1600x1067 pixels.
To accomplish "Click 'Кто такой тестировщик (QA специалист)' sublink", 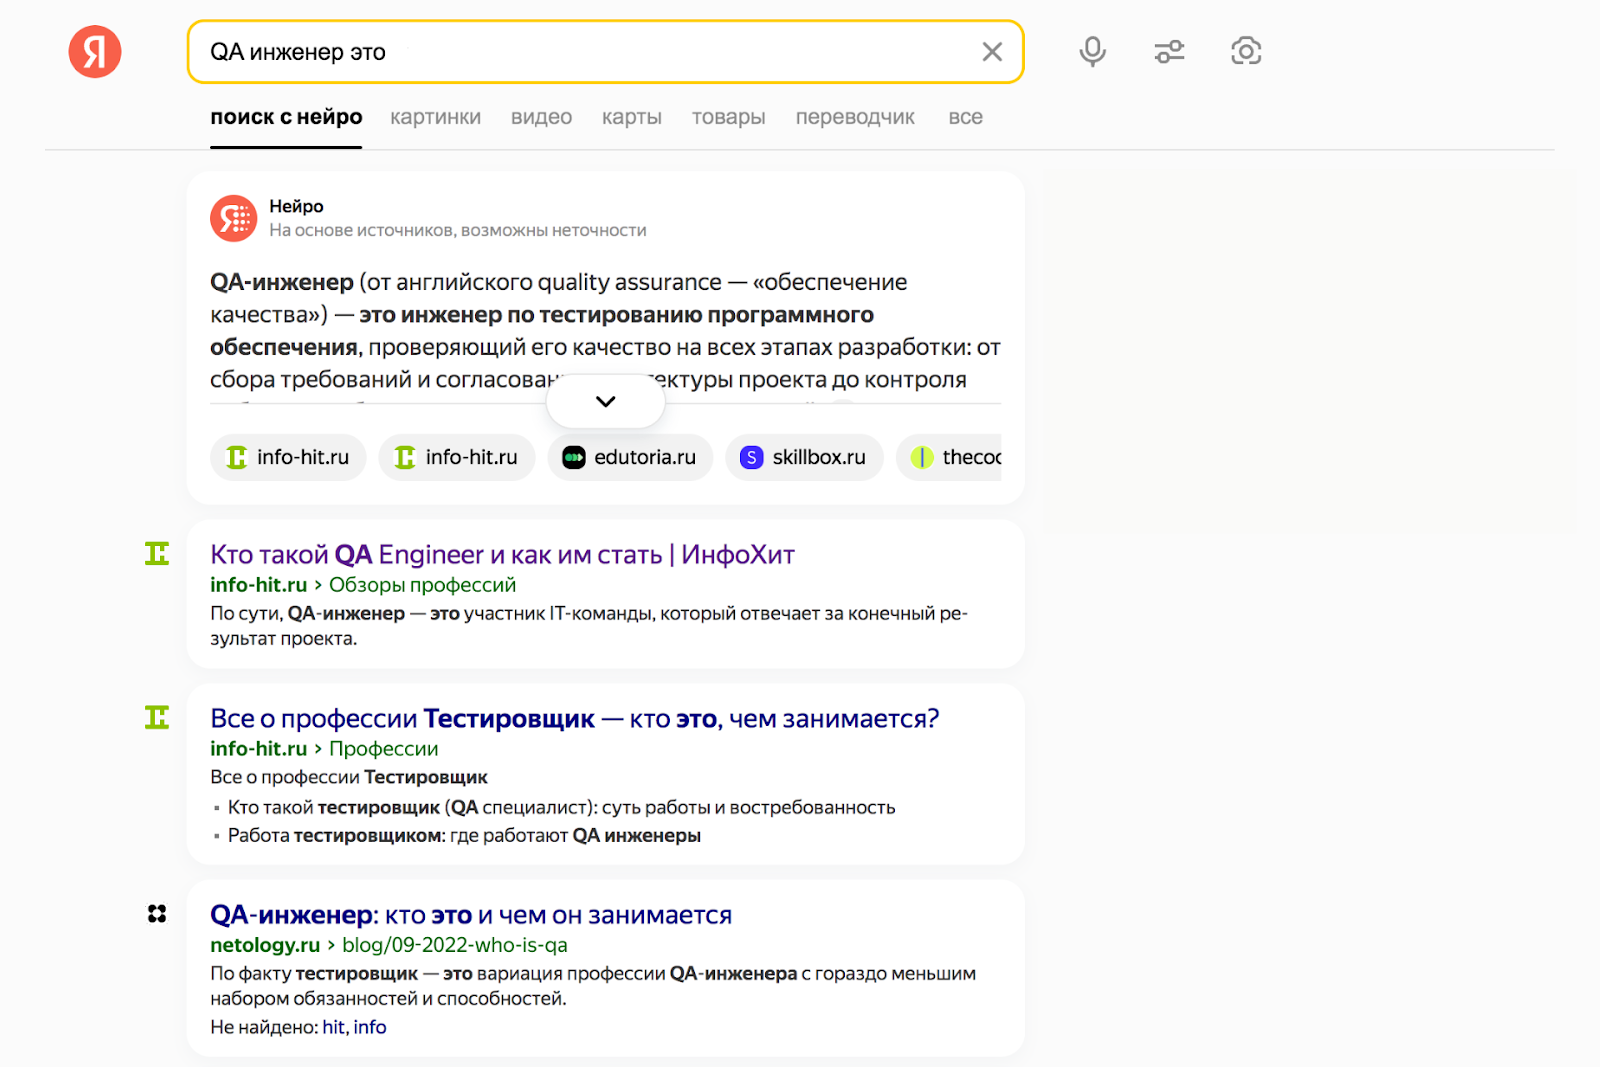I will click(x=561, y=807).
